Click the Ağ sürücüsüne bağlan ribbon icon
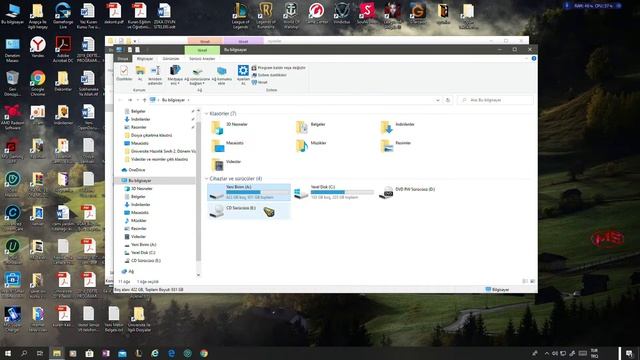The height and width of the screenshot is (360, 640). click(197, 75)
